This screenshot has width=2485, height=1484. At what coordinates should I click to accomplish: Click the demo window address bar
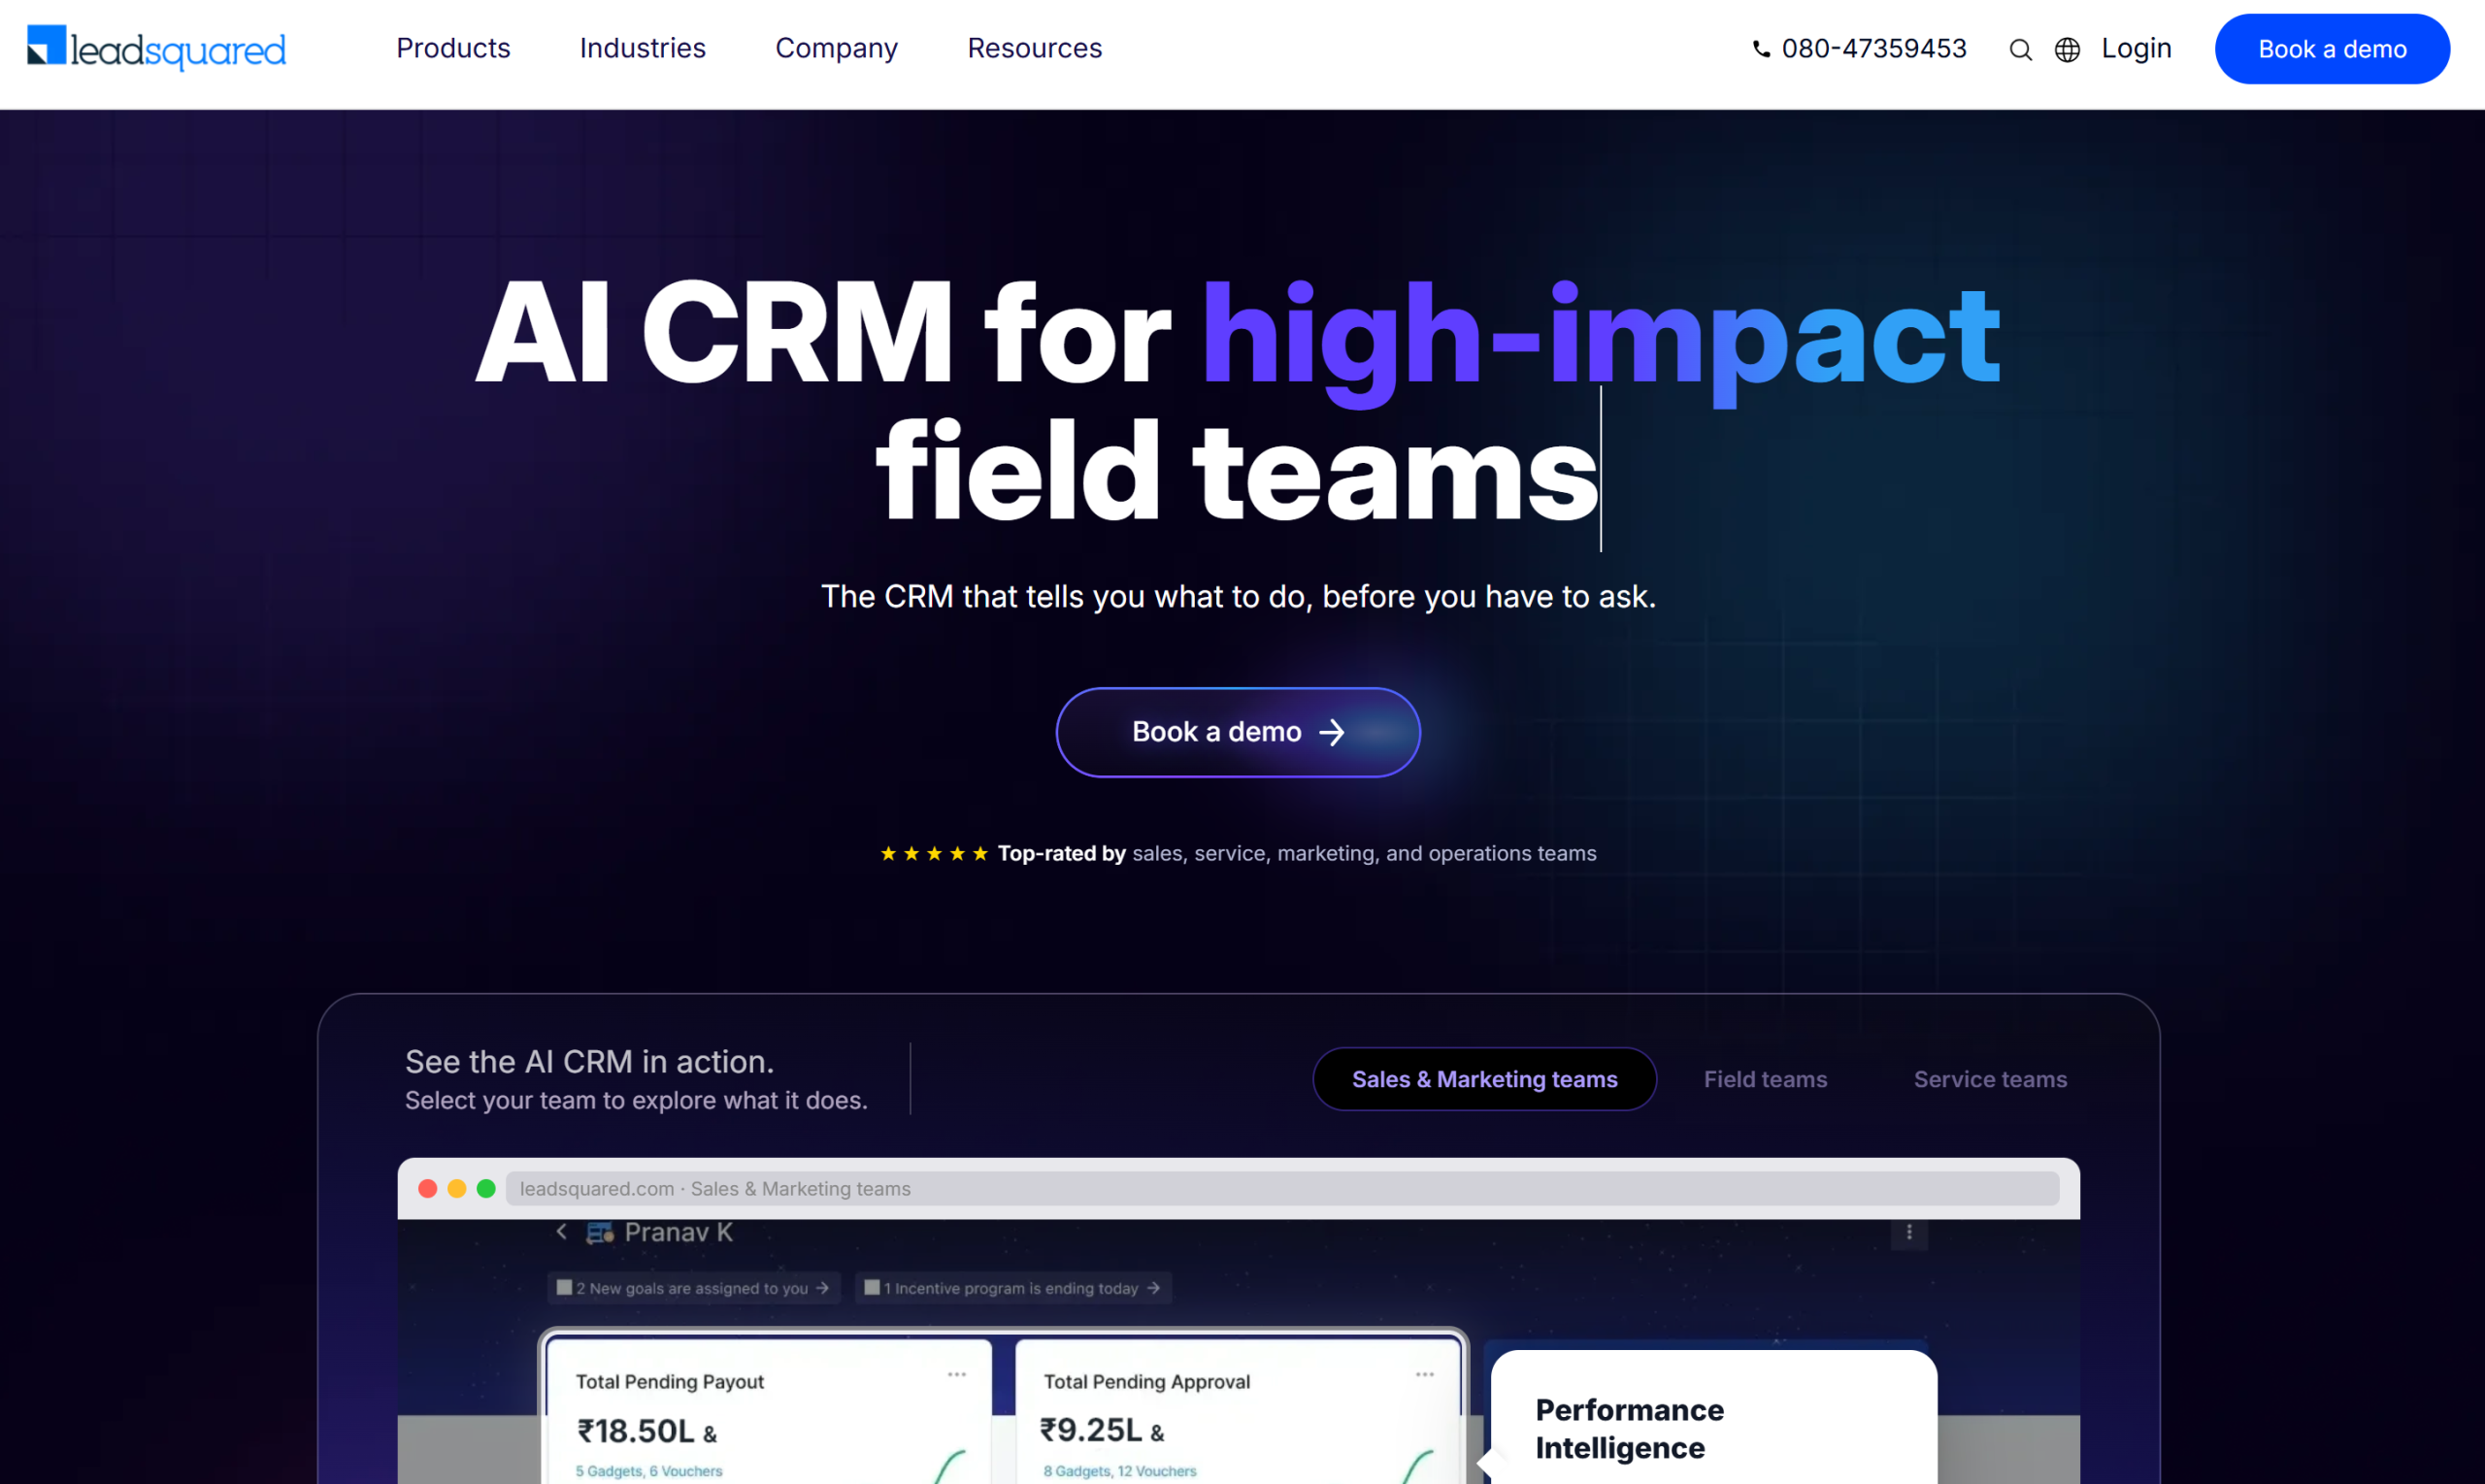click(1282, 1188)
